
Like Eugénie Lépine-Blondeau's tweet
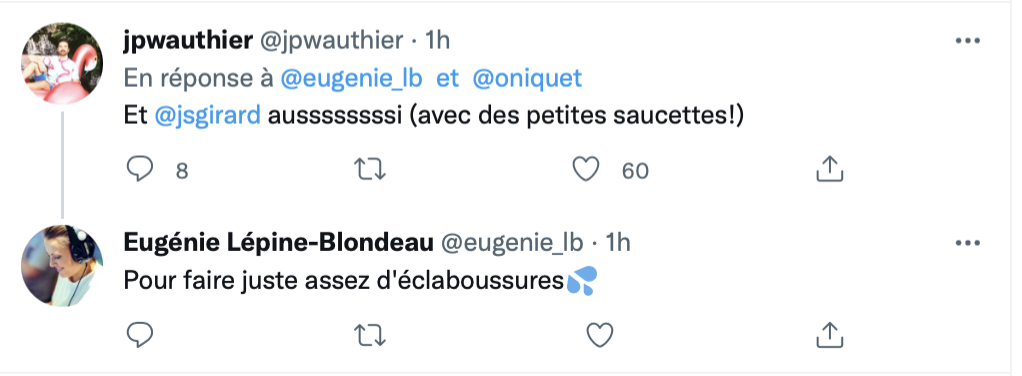pos(600,335)
